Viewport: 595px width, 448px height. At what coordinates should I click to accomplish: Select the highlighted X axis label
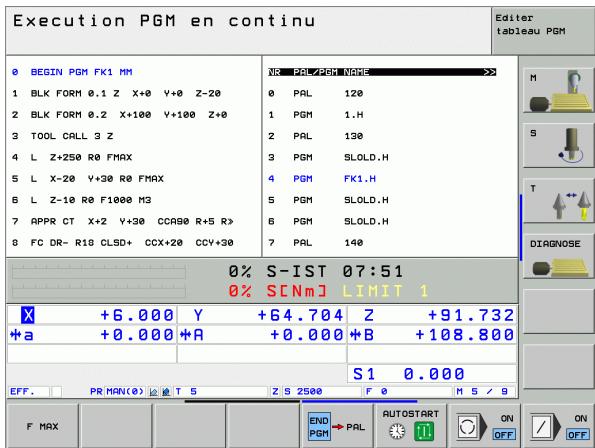pyautogui.click(x=28, y=315)
